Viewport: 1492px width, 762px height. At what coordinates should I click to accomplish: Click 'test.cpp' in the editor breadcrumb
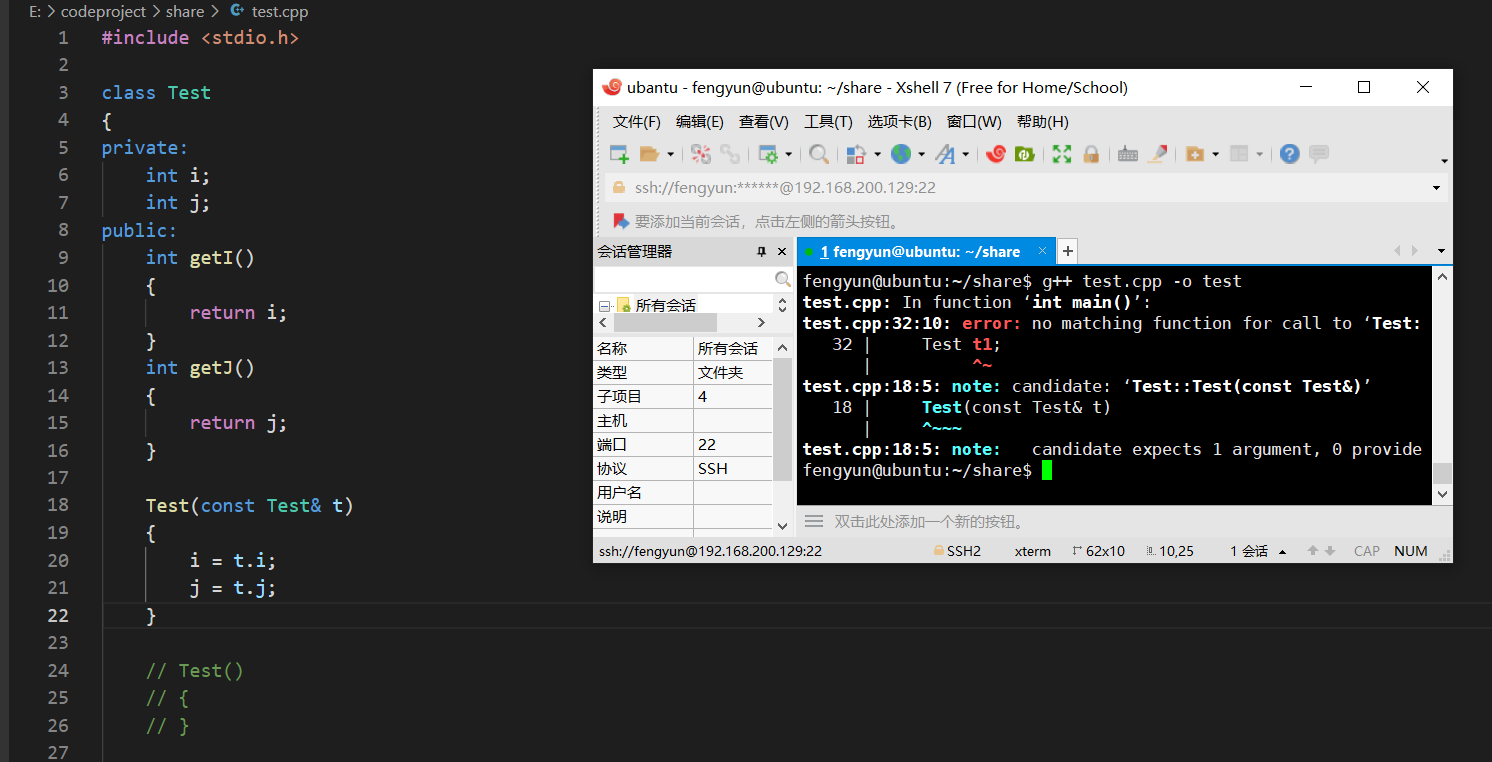coord(280,12)
